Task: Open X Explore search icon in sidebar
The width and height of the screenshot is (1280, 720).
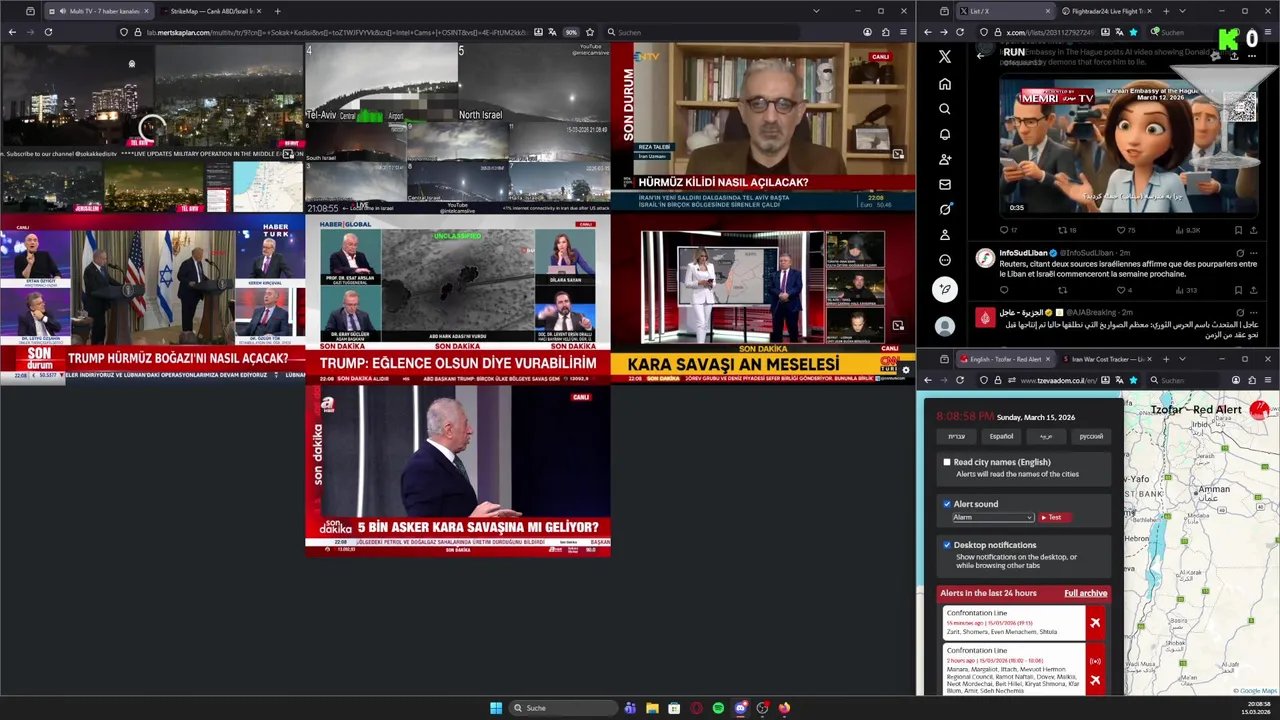Action: pos(945,109)
